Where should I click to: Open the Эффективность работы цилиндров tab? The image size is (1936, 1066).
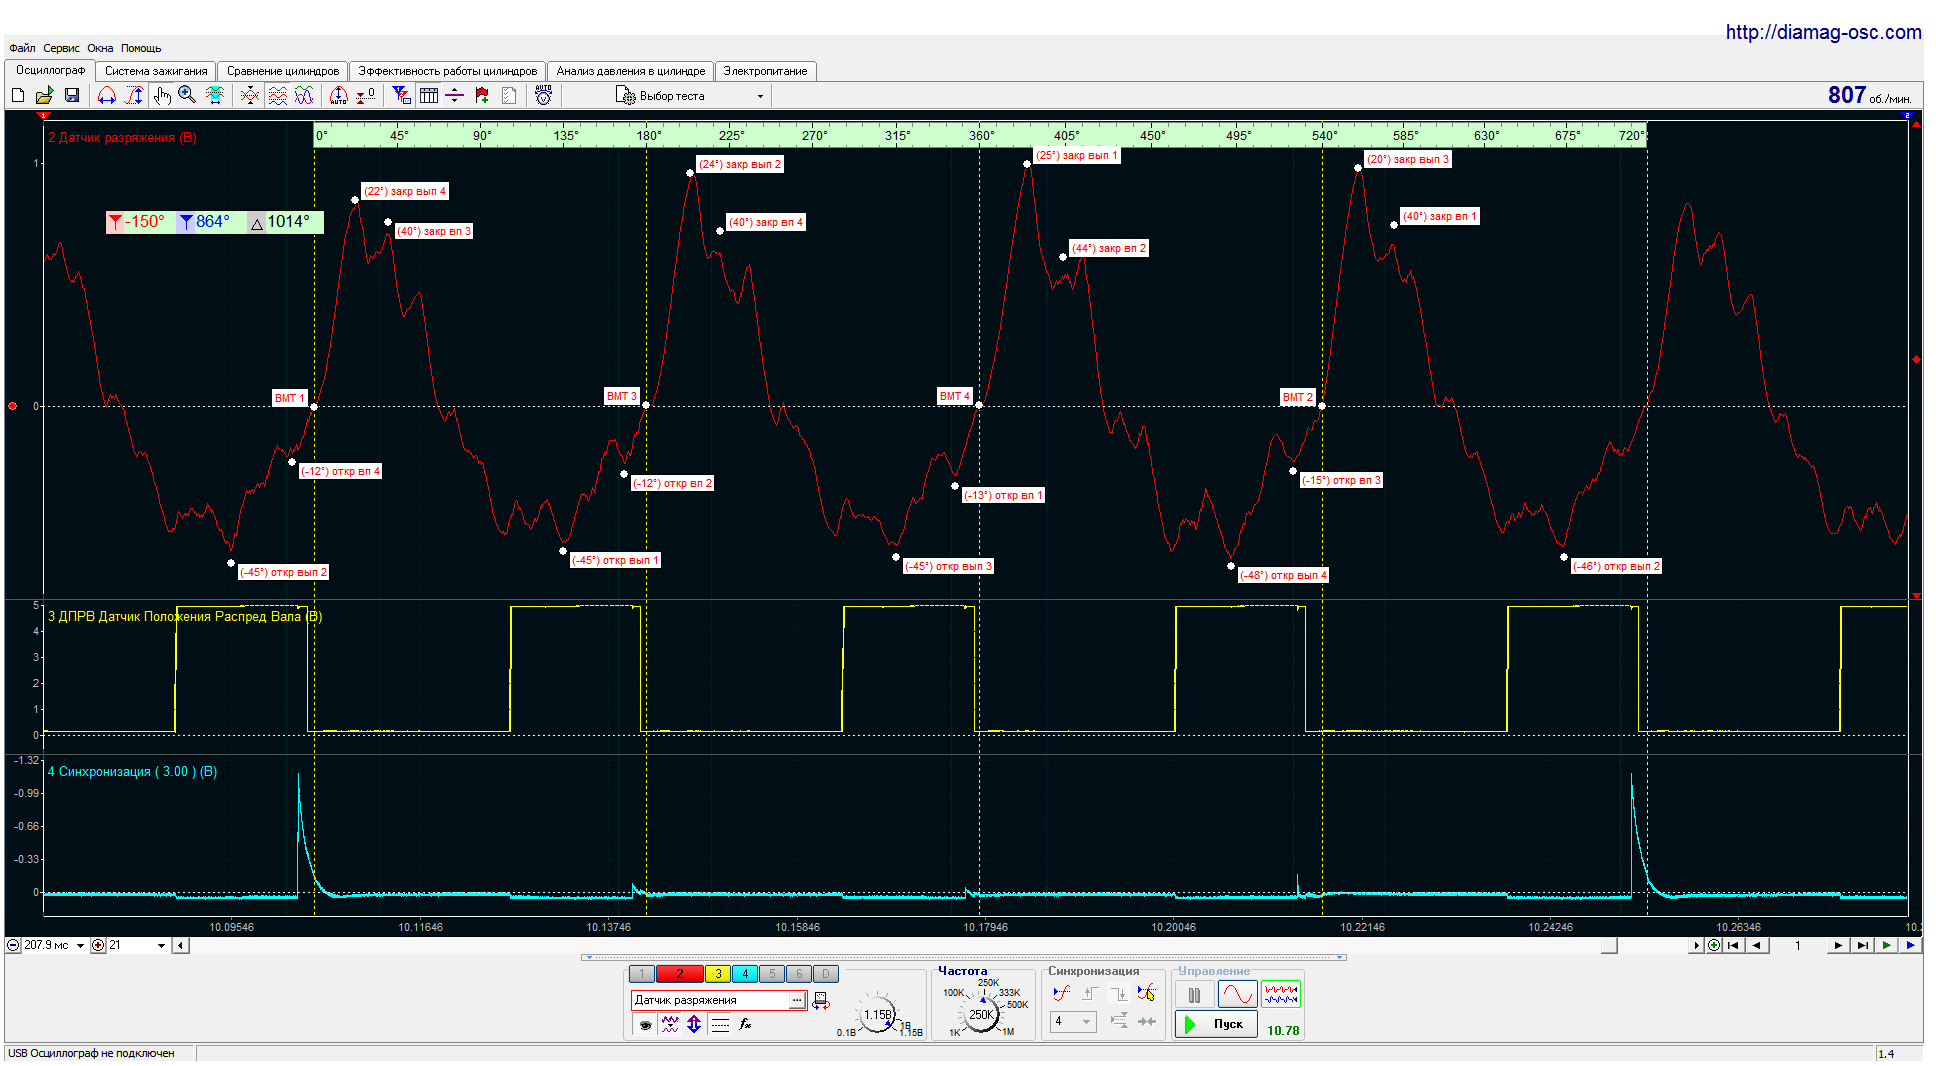coord(448,71)
